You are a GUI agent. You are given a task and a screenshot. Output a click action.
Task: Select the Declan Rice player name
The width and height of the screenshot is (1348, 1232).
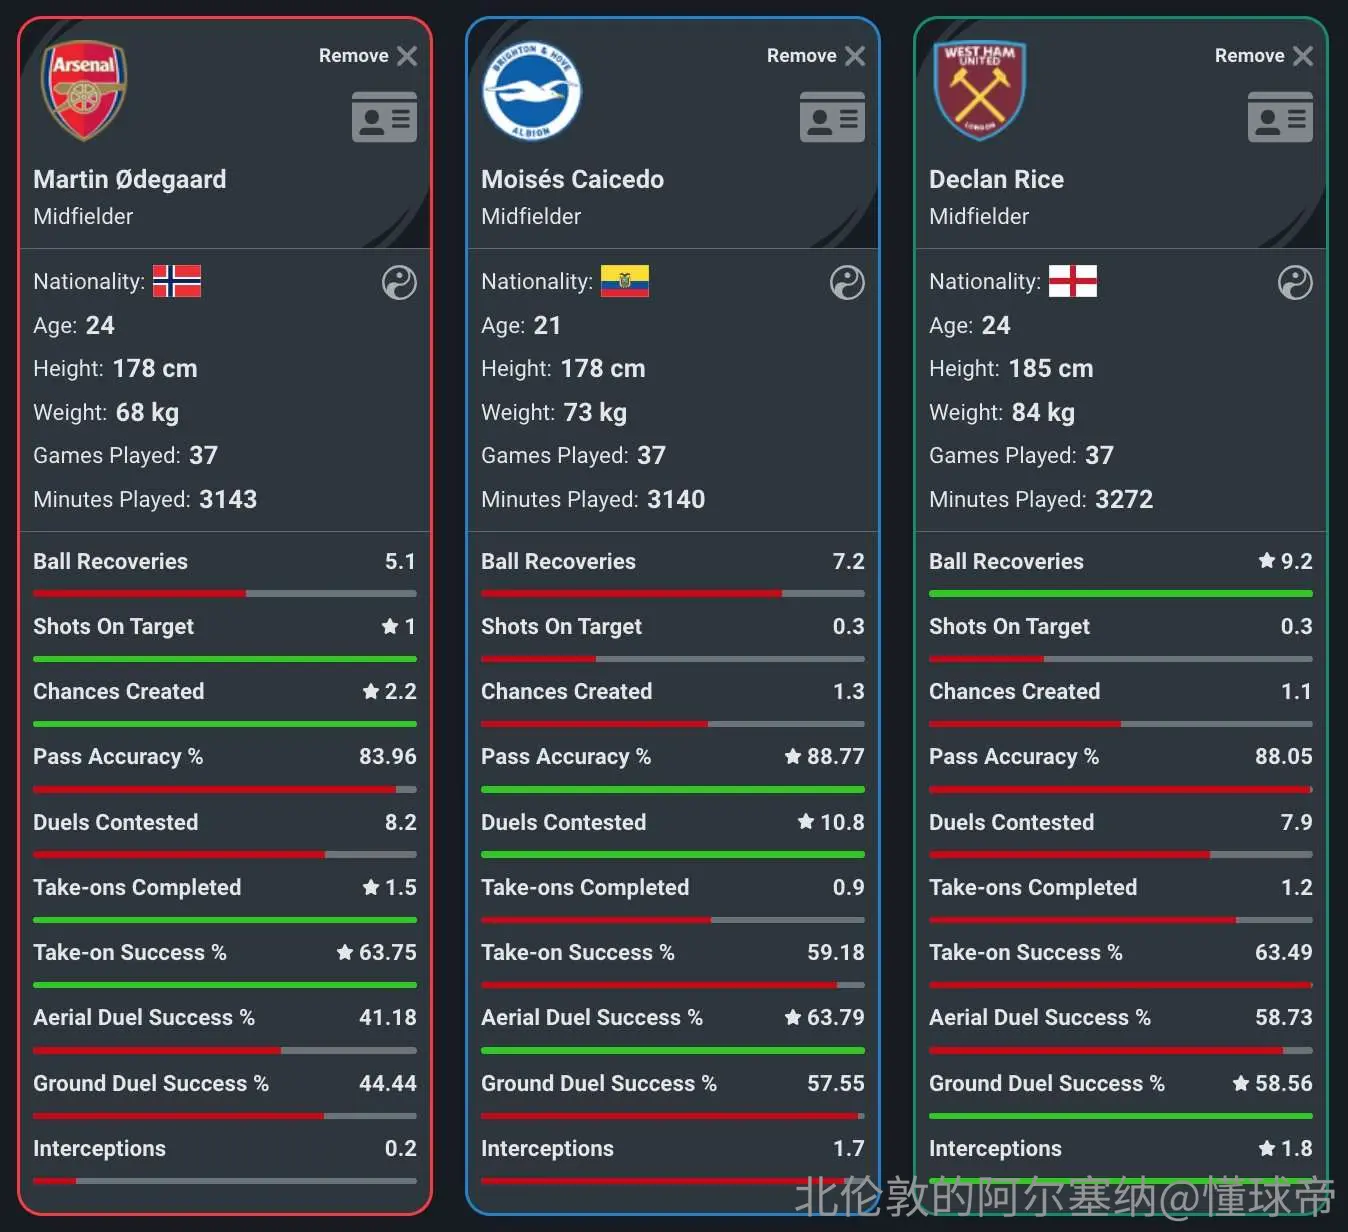click(x=996, y=179)
